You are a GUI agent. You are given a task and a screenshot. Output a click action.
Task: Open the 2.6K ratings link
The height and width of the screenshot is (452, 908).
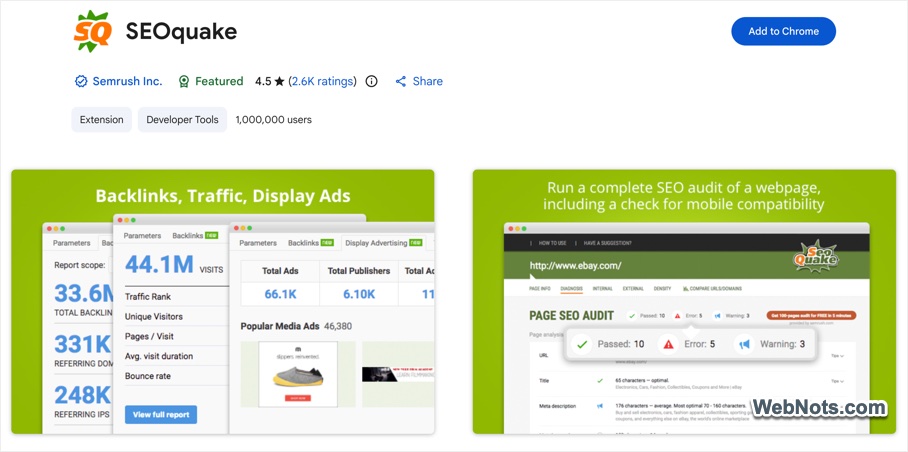(x=323, y=82)
